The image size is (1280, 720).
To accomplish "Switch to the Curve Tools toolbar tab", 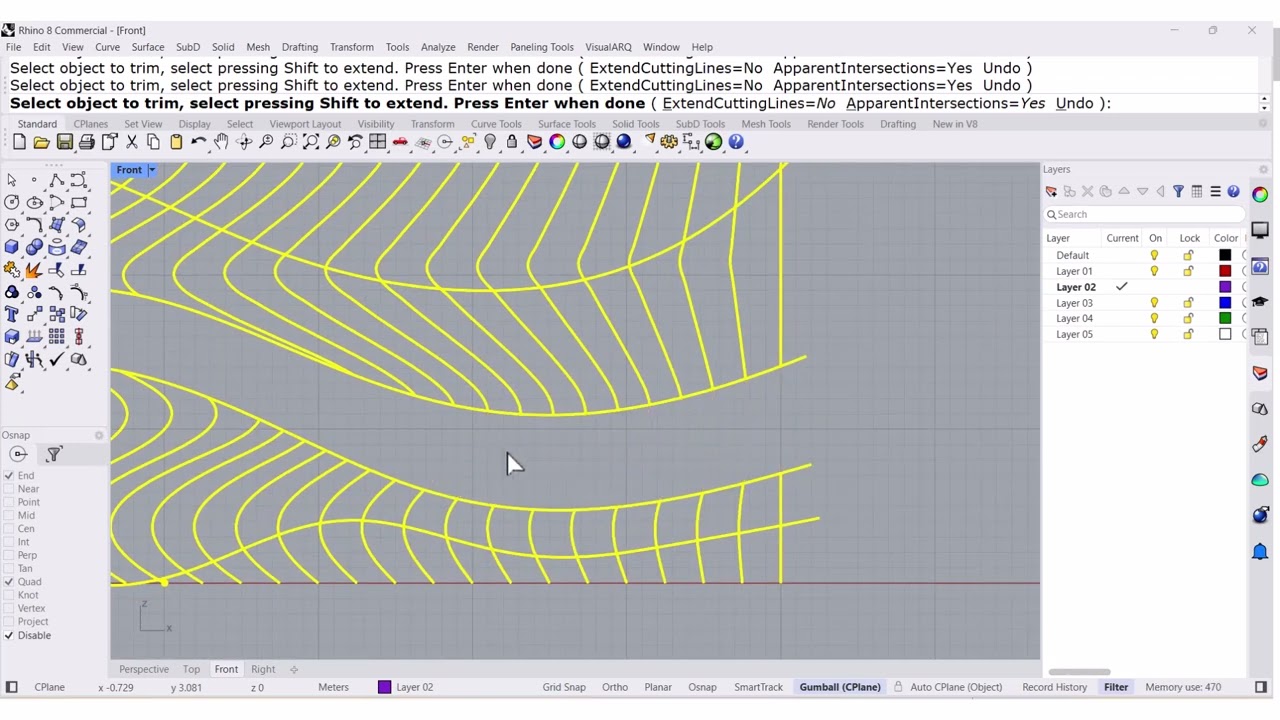I will point(496,124).
